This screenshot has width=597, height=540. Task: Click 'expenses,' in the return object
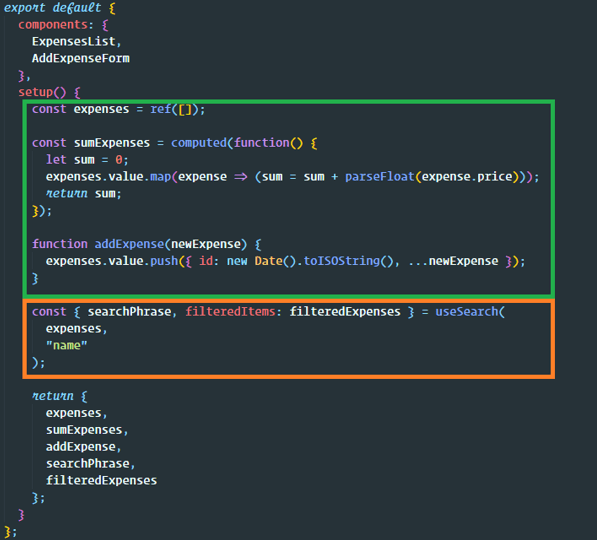click(x=77, y=413)
